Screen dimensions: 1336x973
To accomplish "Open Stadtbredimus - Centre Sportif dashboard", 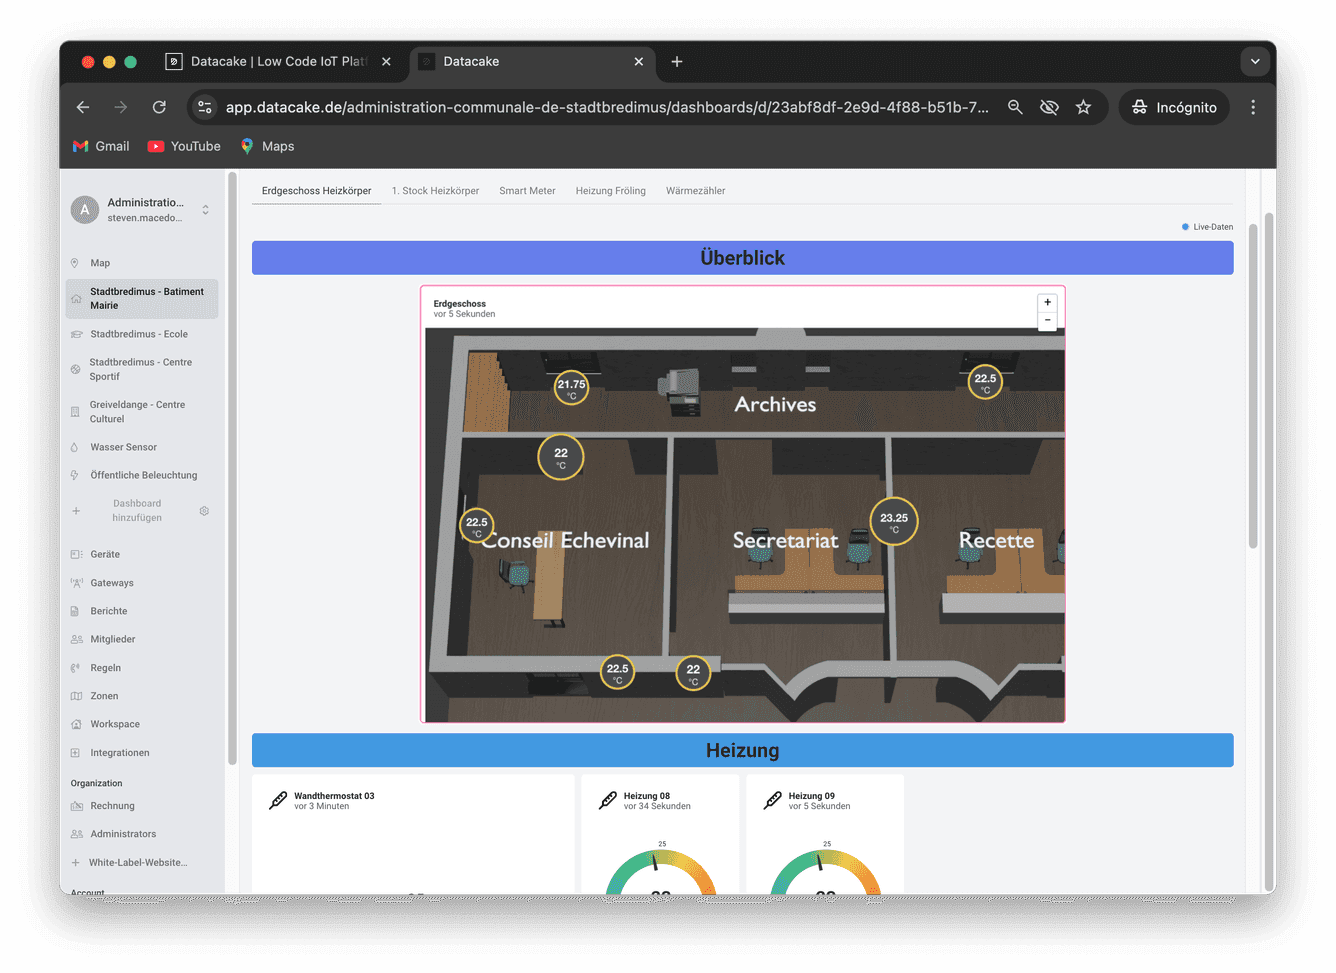I will click(142, 370).
